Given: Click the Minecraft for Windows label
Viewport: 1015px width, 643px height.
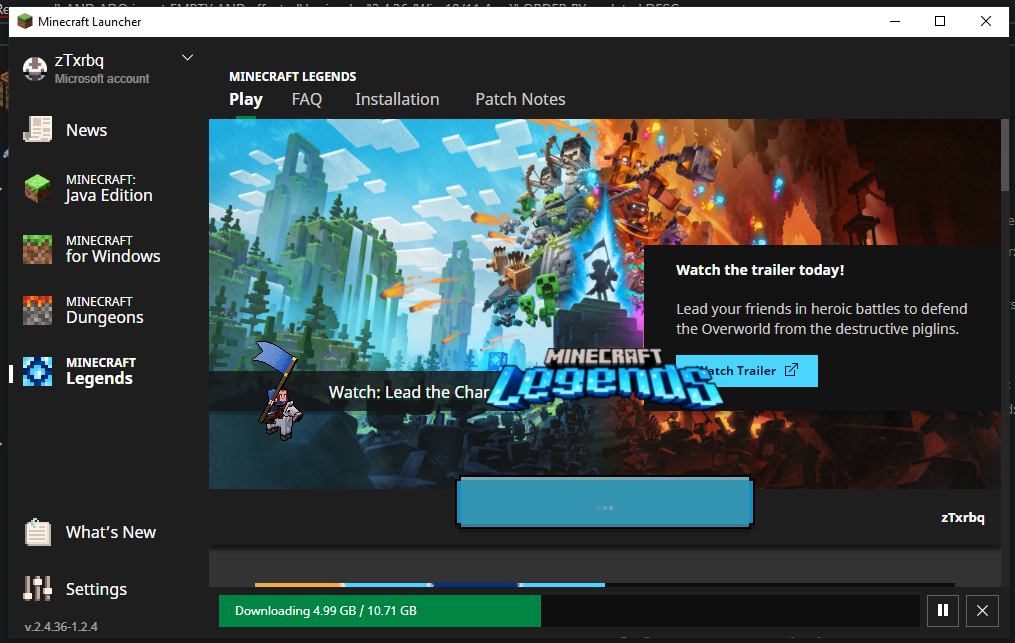Looking at the screenshot, I should pyautogui.click(x=113, y=249).
